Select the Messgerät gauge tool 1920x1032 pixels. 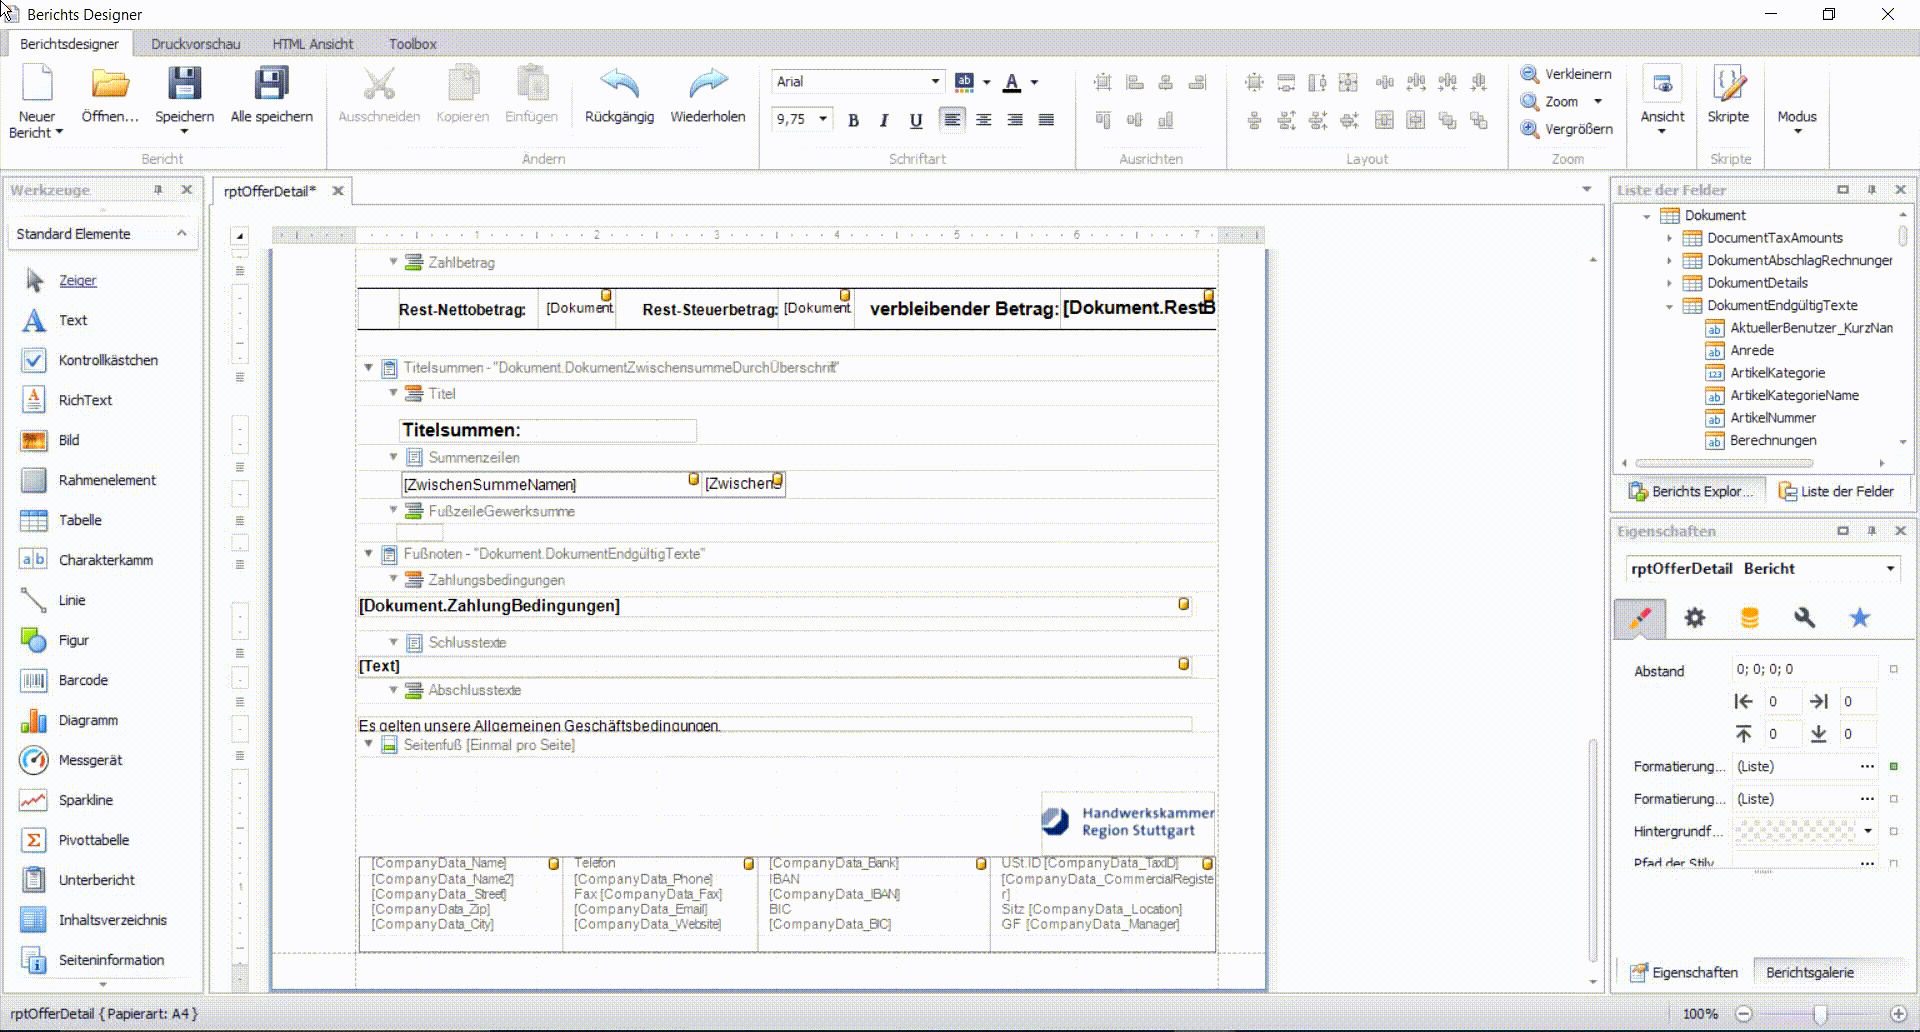click(x=89, y=760)
